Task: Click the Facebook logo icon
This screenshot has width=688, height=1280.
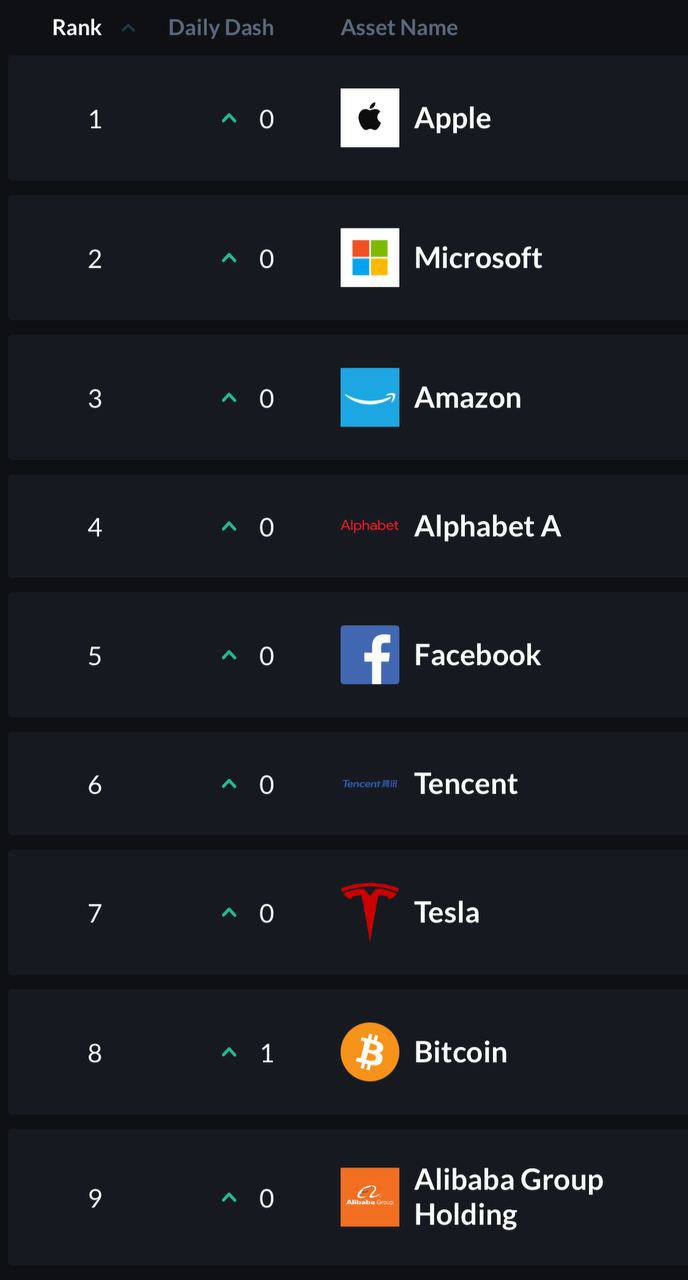Action: (370, 655)
